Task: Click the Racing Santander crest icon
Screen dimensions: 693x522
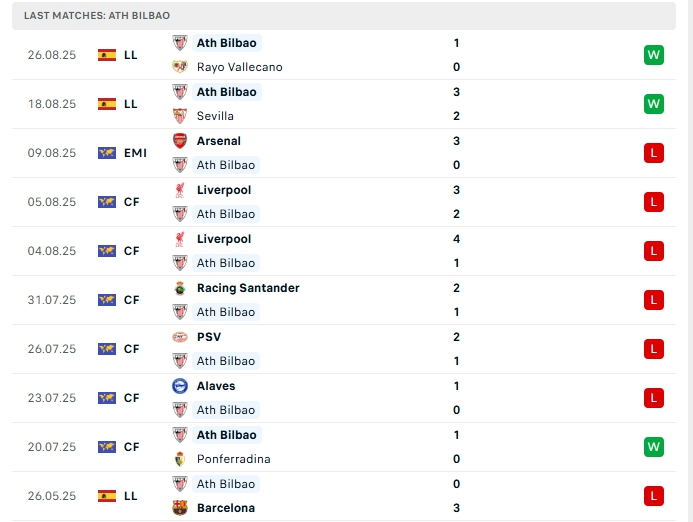Action: (180, 288)
